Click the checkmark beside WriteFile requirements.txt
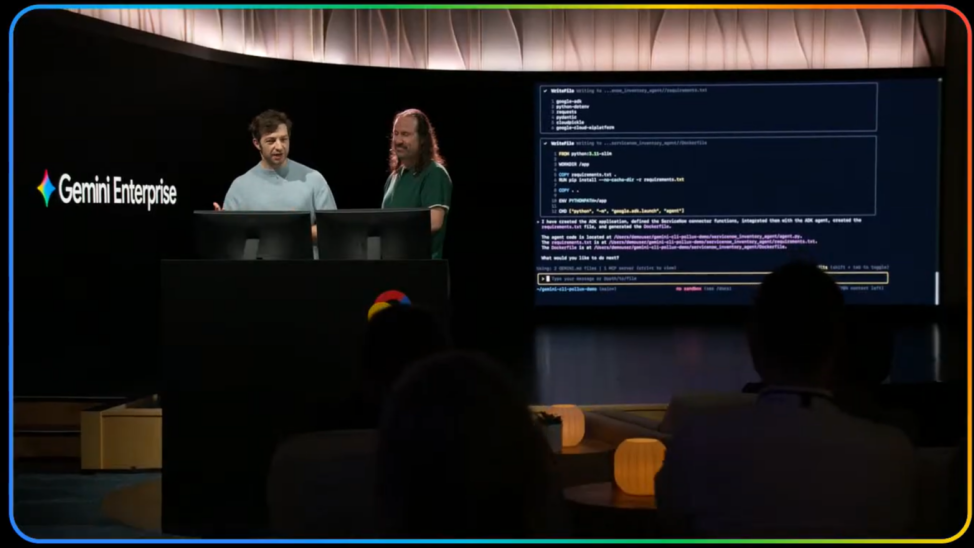Screen dimensions: 974x548 point(545,90)
